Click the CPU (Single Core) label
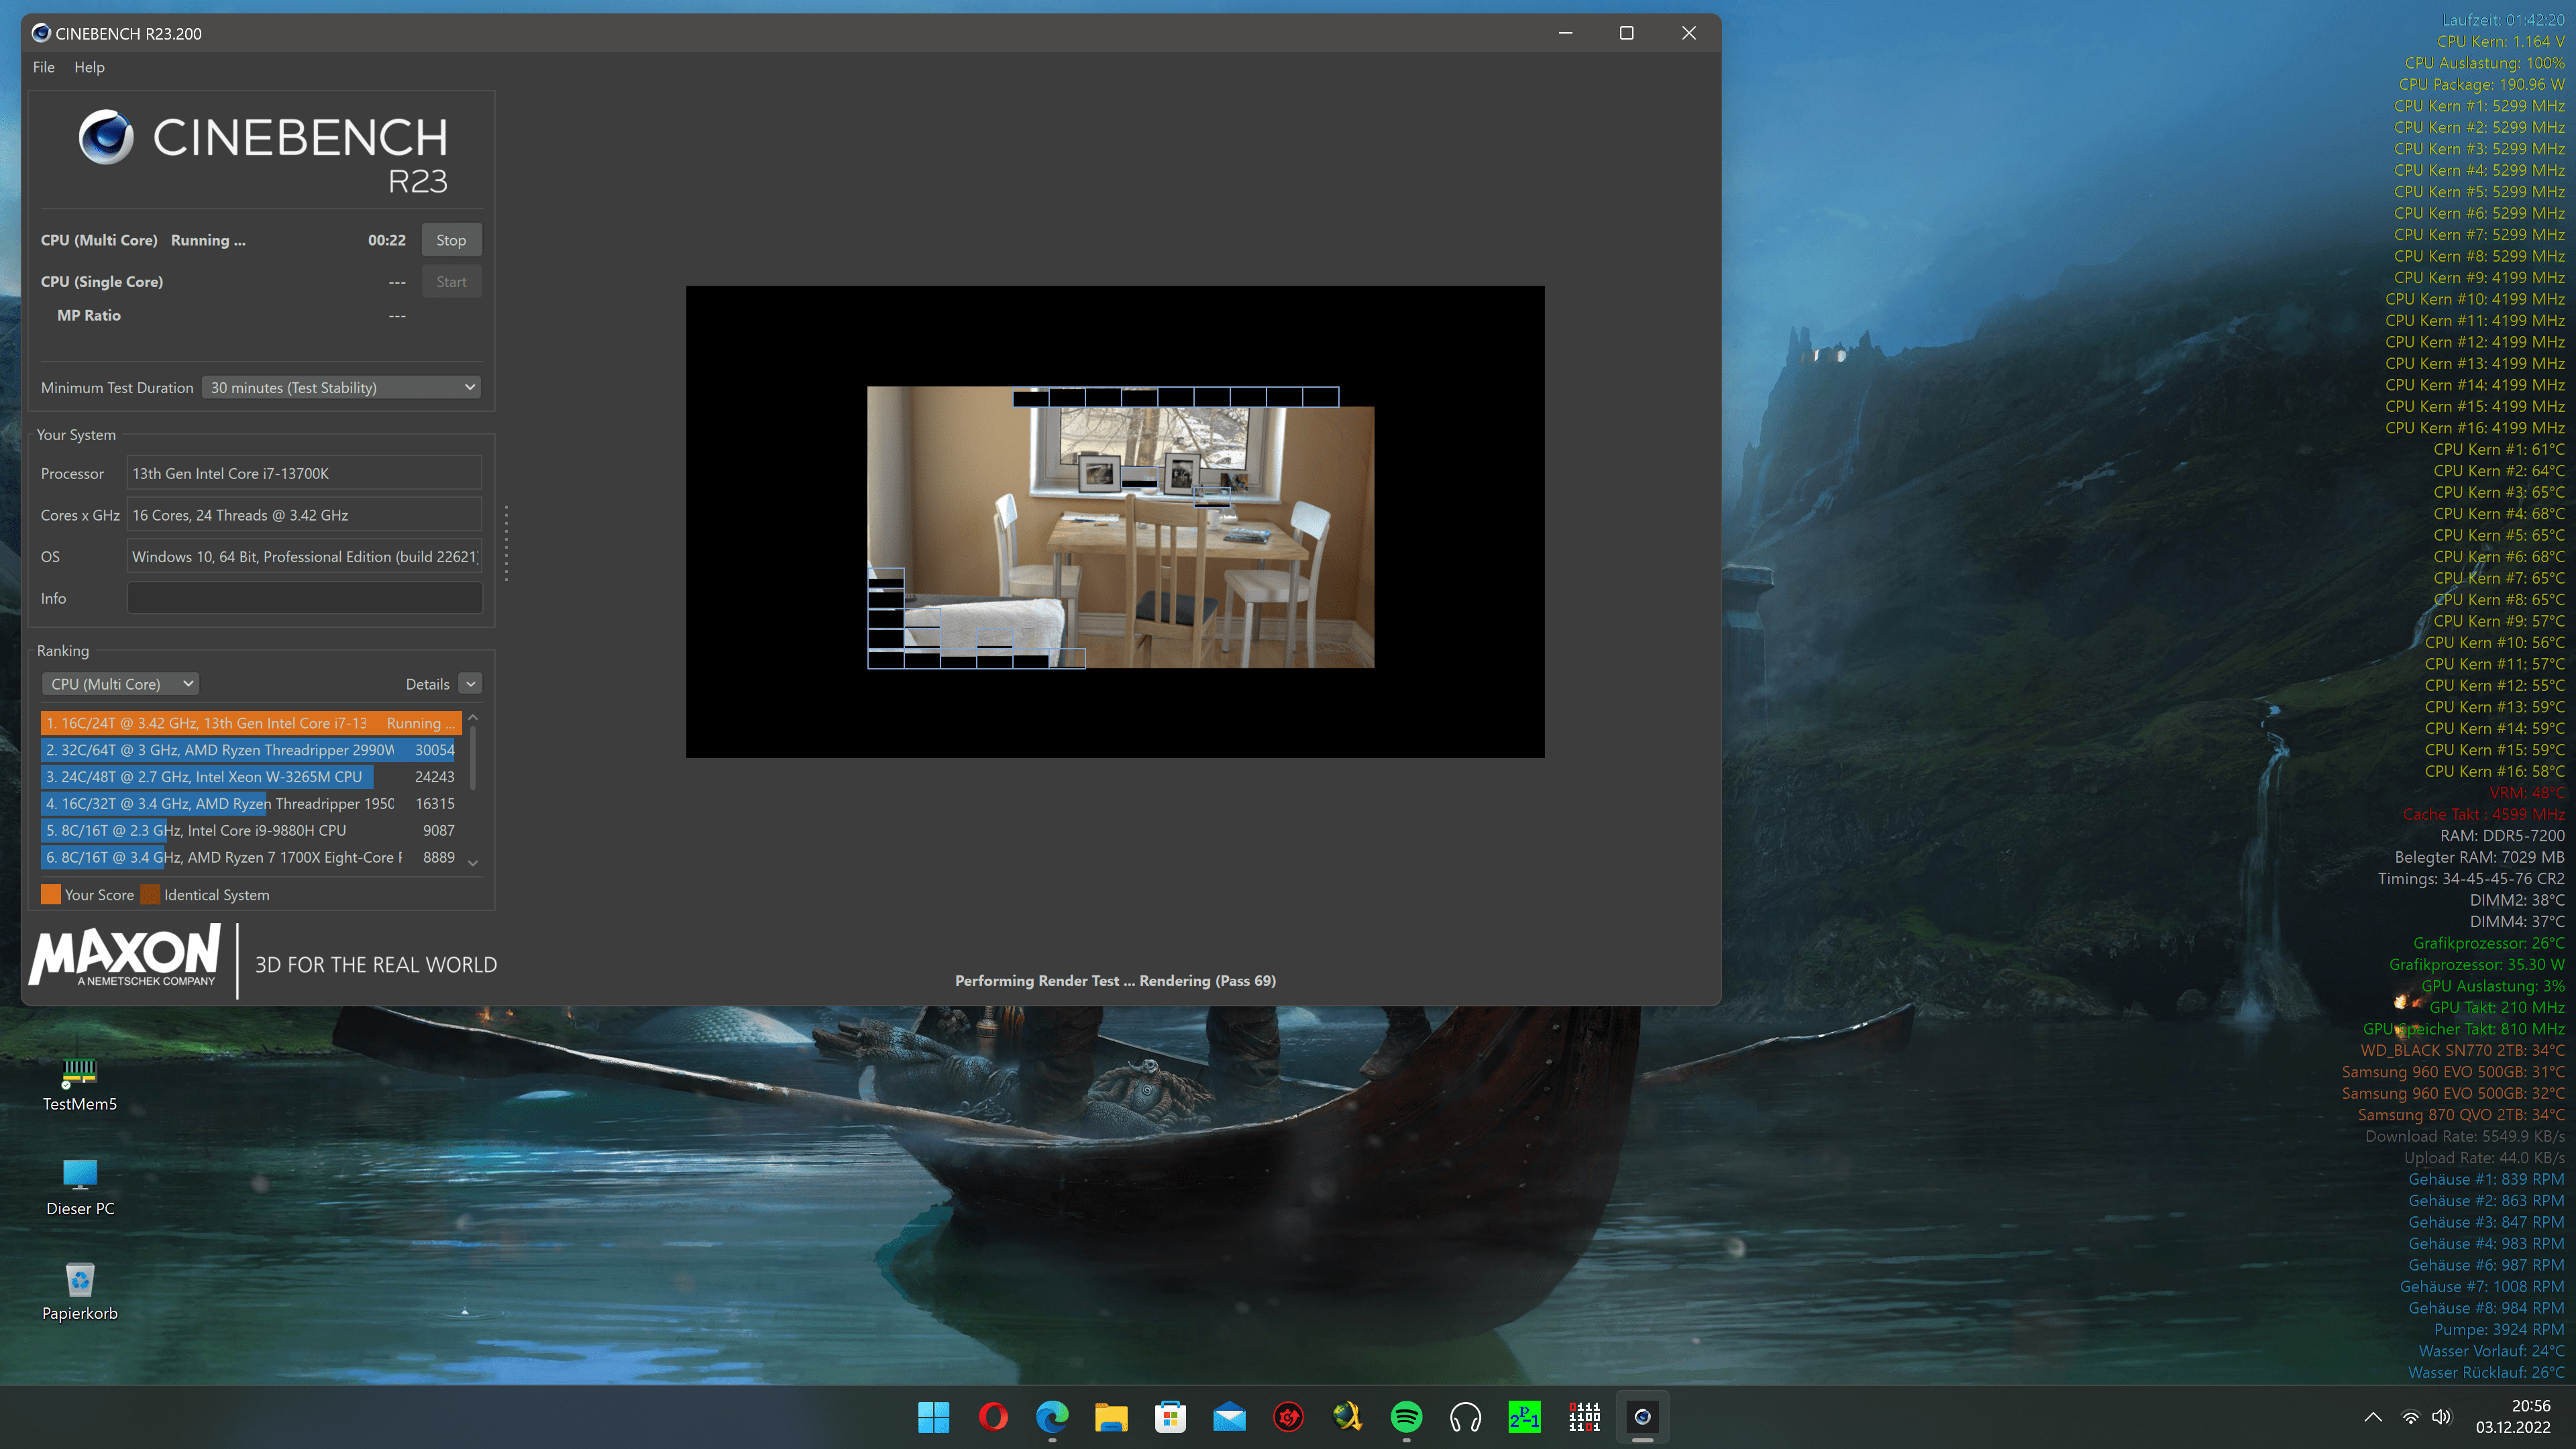 coord(102,282)
